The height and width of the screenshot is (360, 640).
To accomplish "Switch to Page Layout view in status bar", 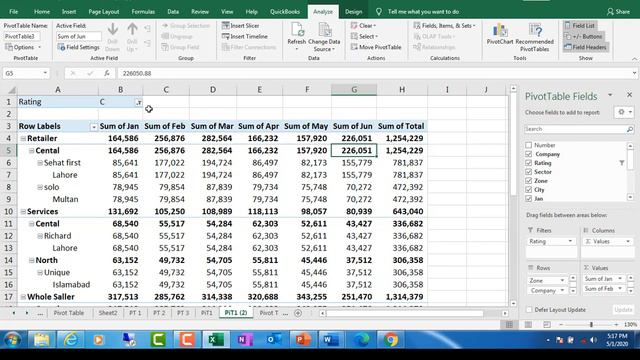I will pos(528,324).
